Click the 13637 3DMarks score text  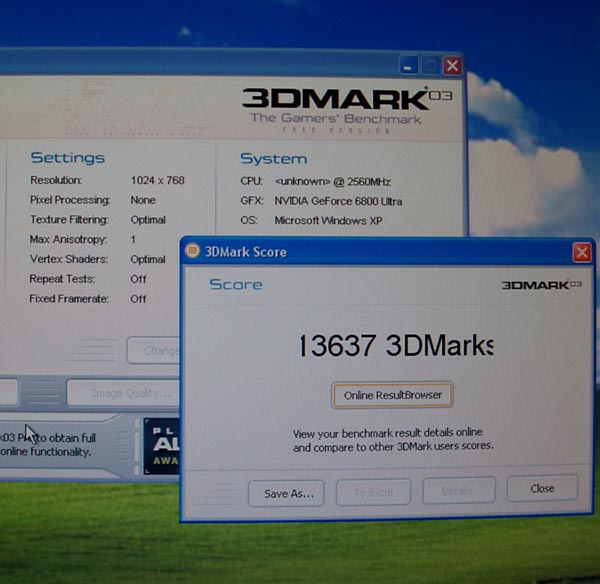pos(396,346)
